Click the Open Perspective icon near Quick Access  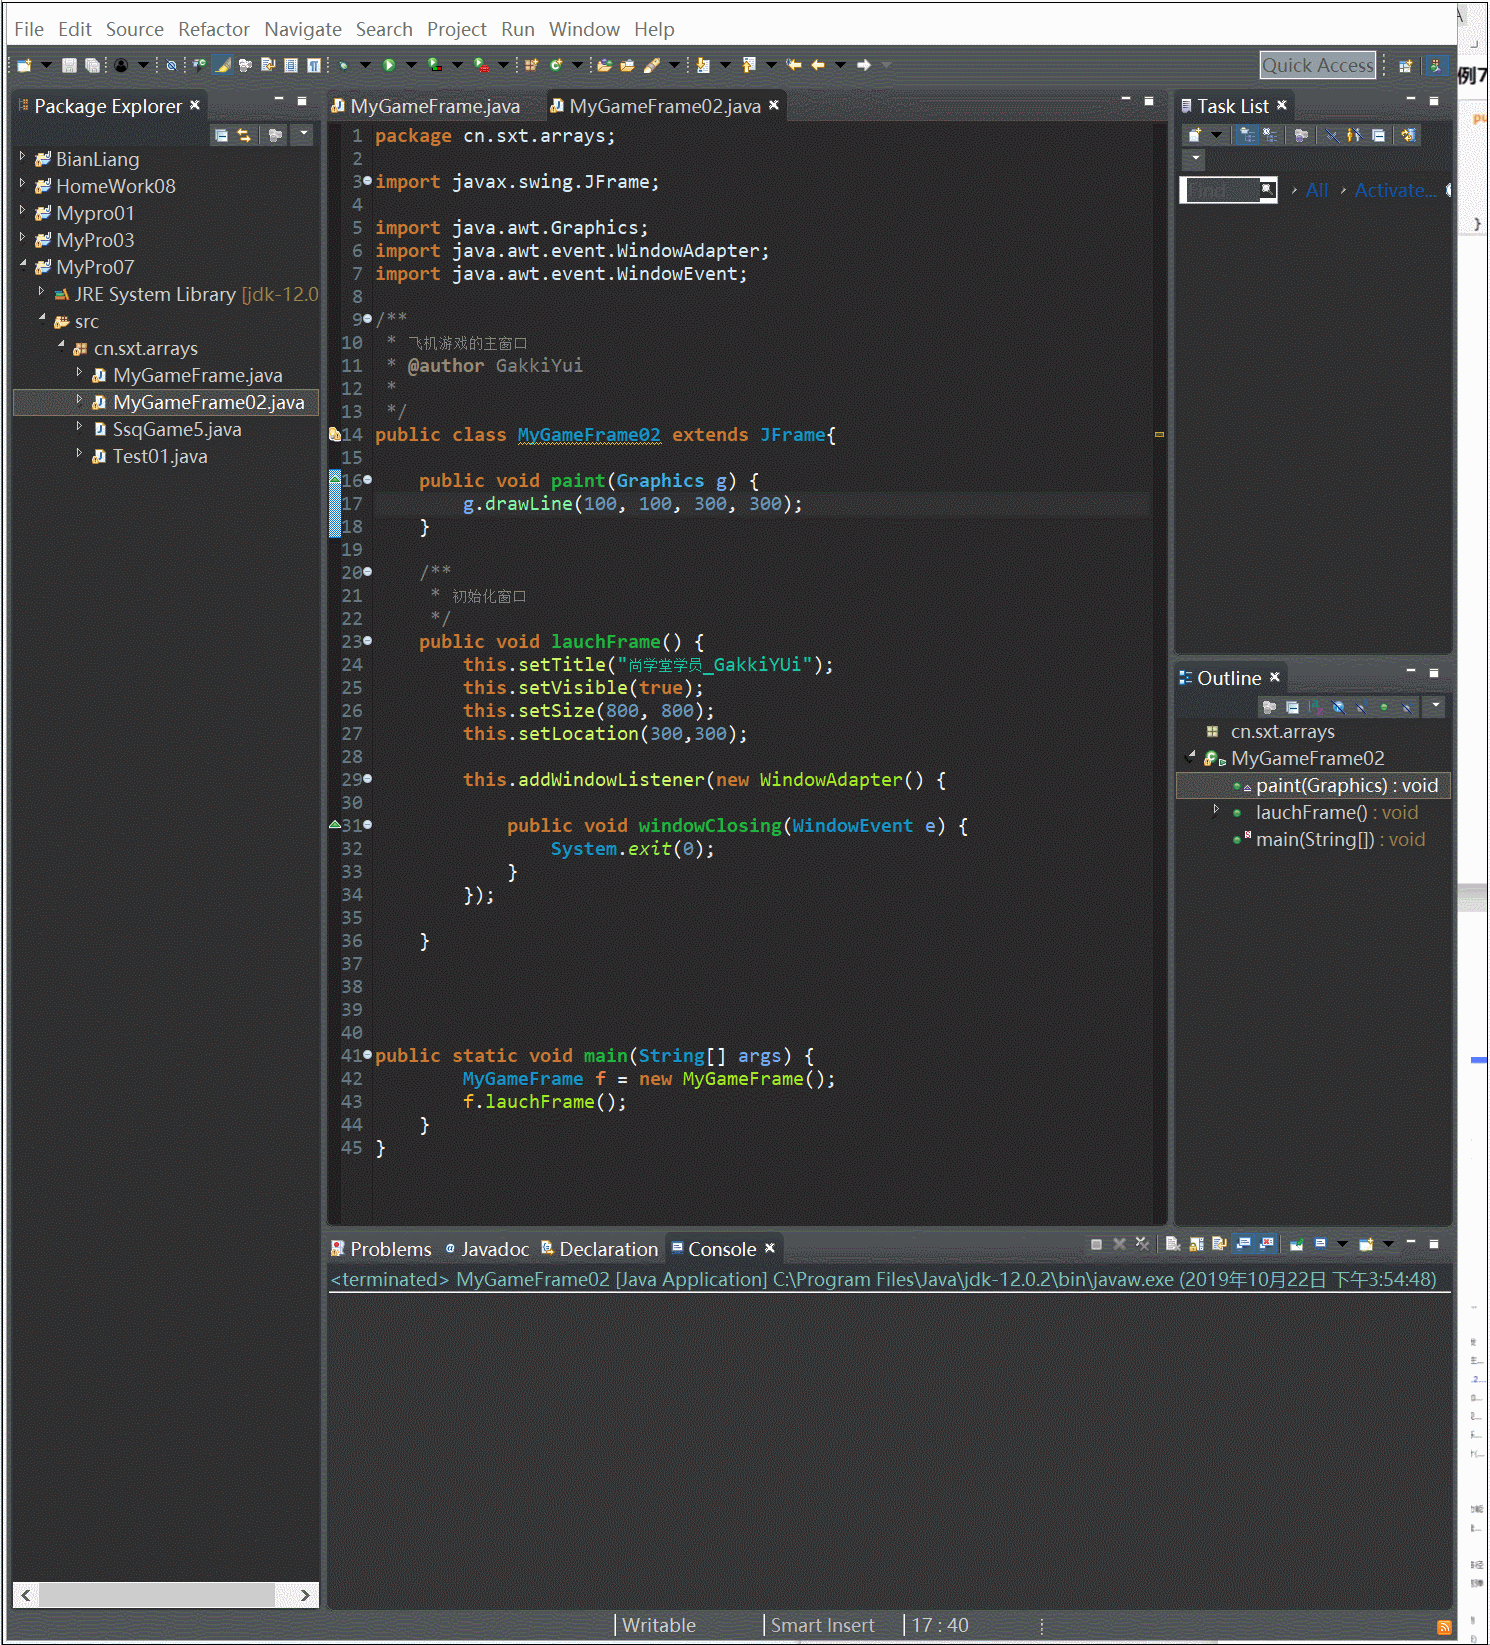[x=1405, y=65]
